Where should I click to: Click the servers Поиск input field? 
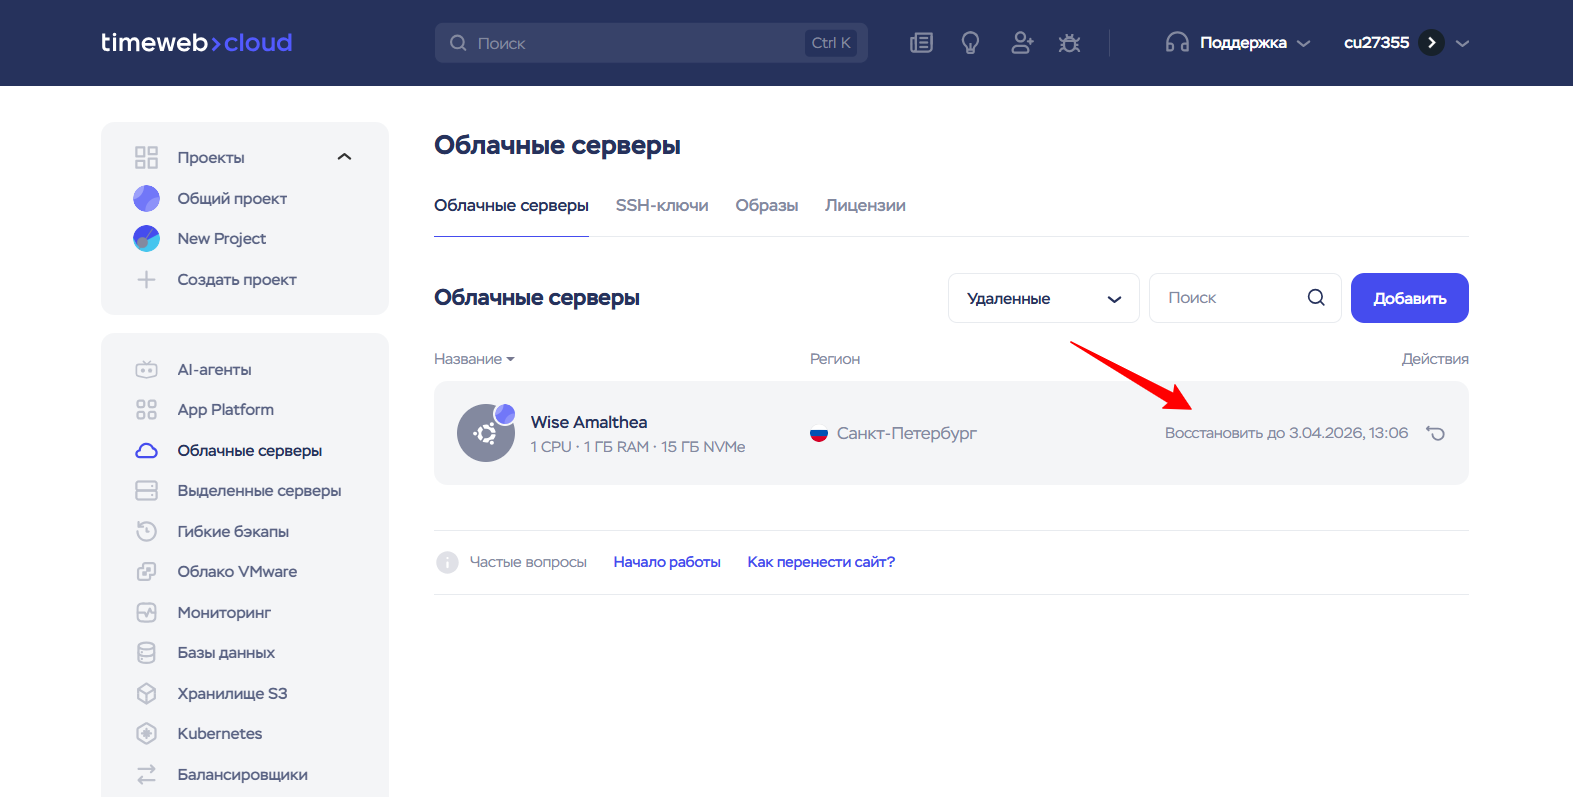click(x=1230, y=298)
